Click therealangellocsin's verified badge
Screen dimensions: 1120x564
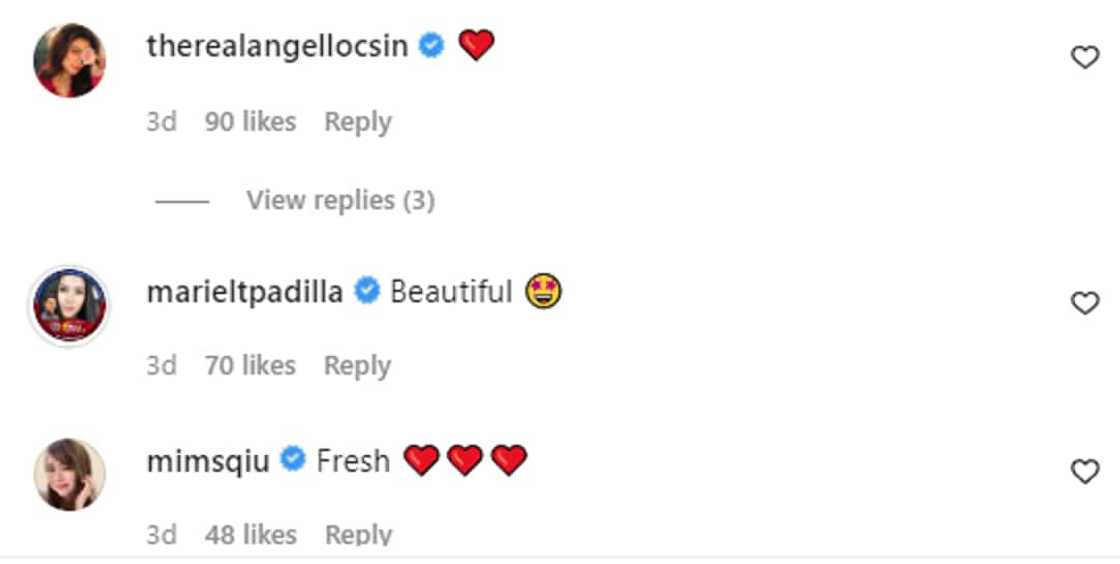click(432, 46)
